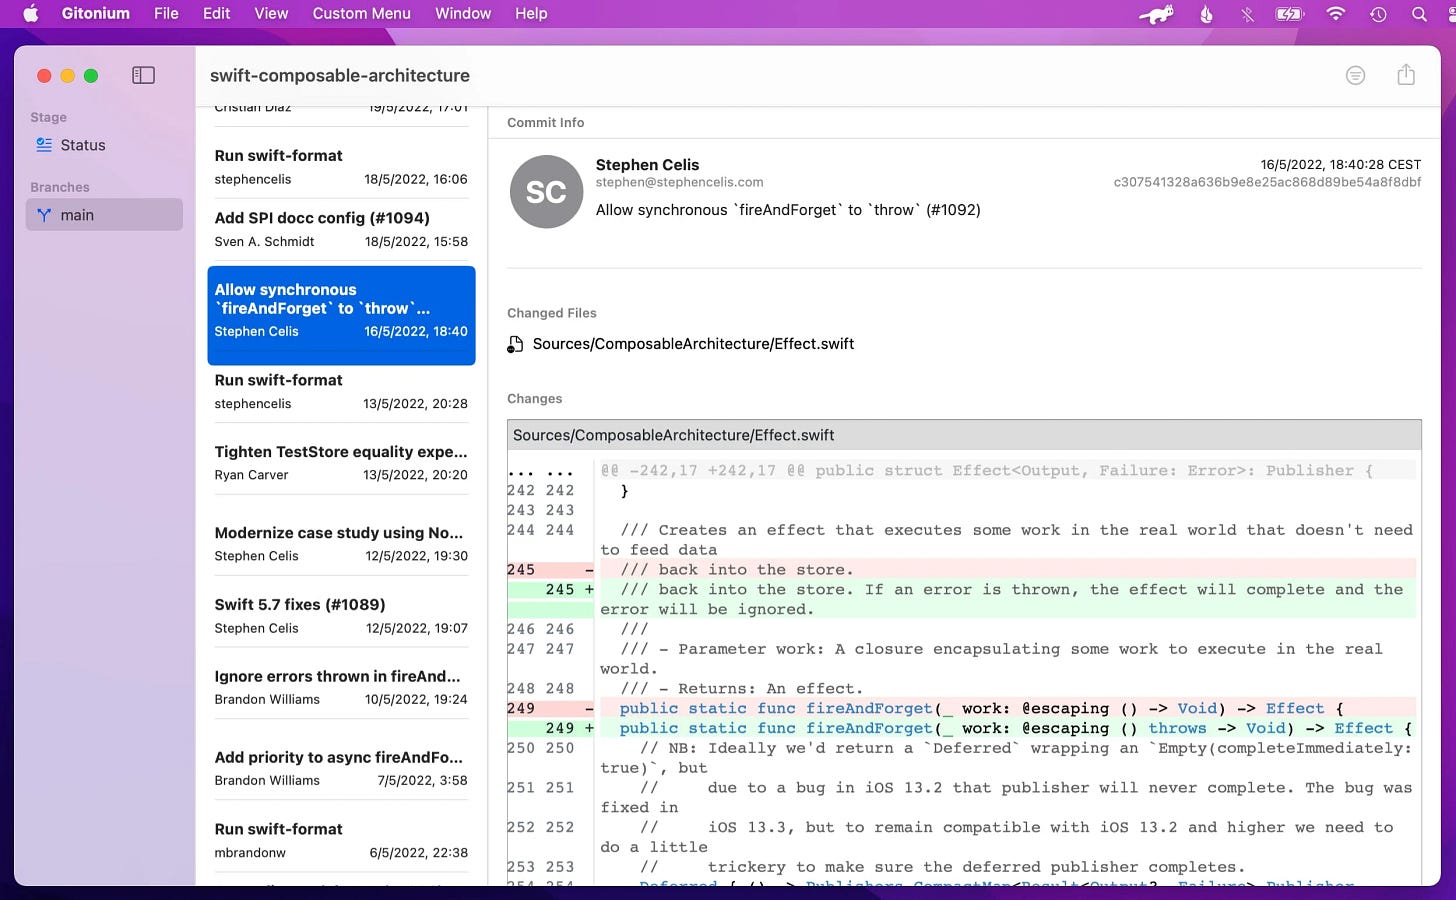The height and width of the screenshot is (900, 1456).
Task: Click the Status icon in the sidebar
Action: pos(44,145)
